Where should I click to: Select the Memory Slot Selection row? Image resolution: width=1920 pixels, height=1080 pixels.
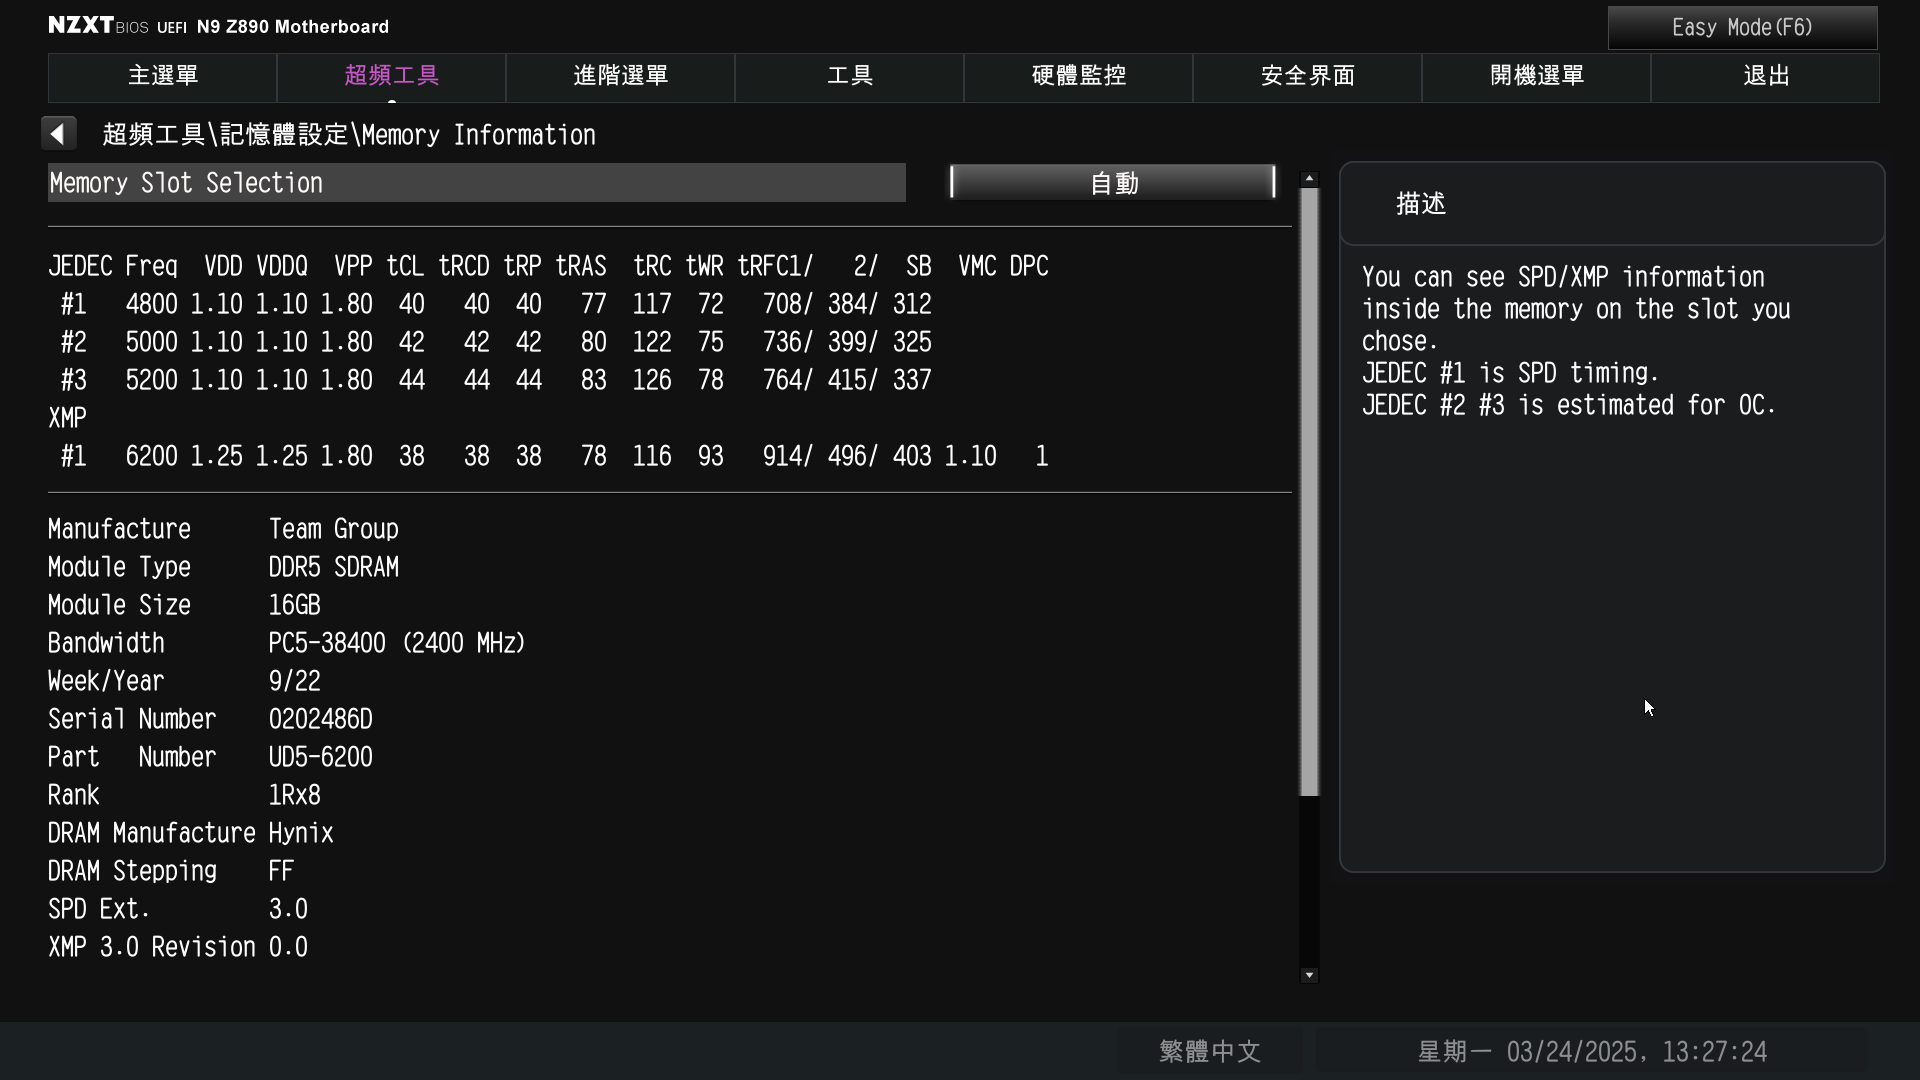(476, 183)
